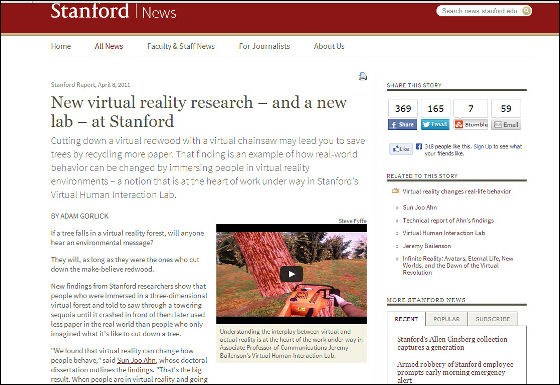Share the story on Facebook
The image size is (560, 385).
(x=402, y=124)
